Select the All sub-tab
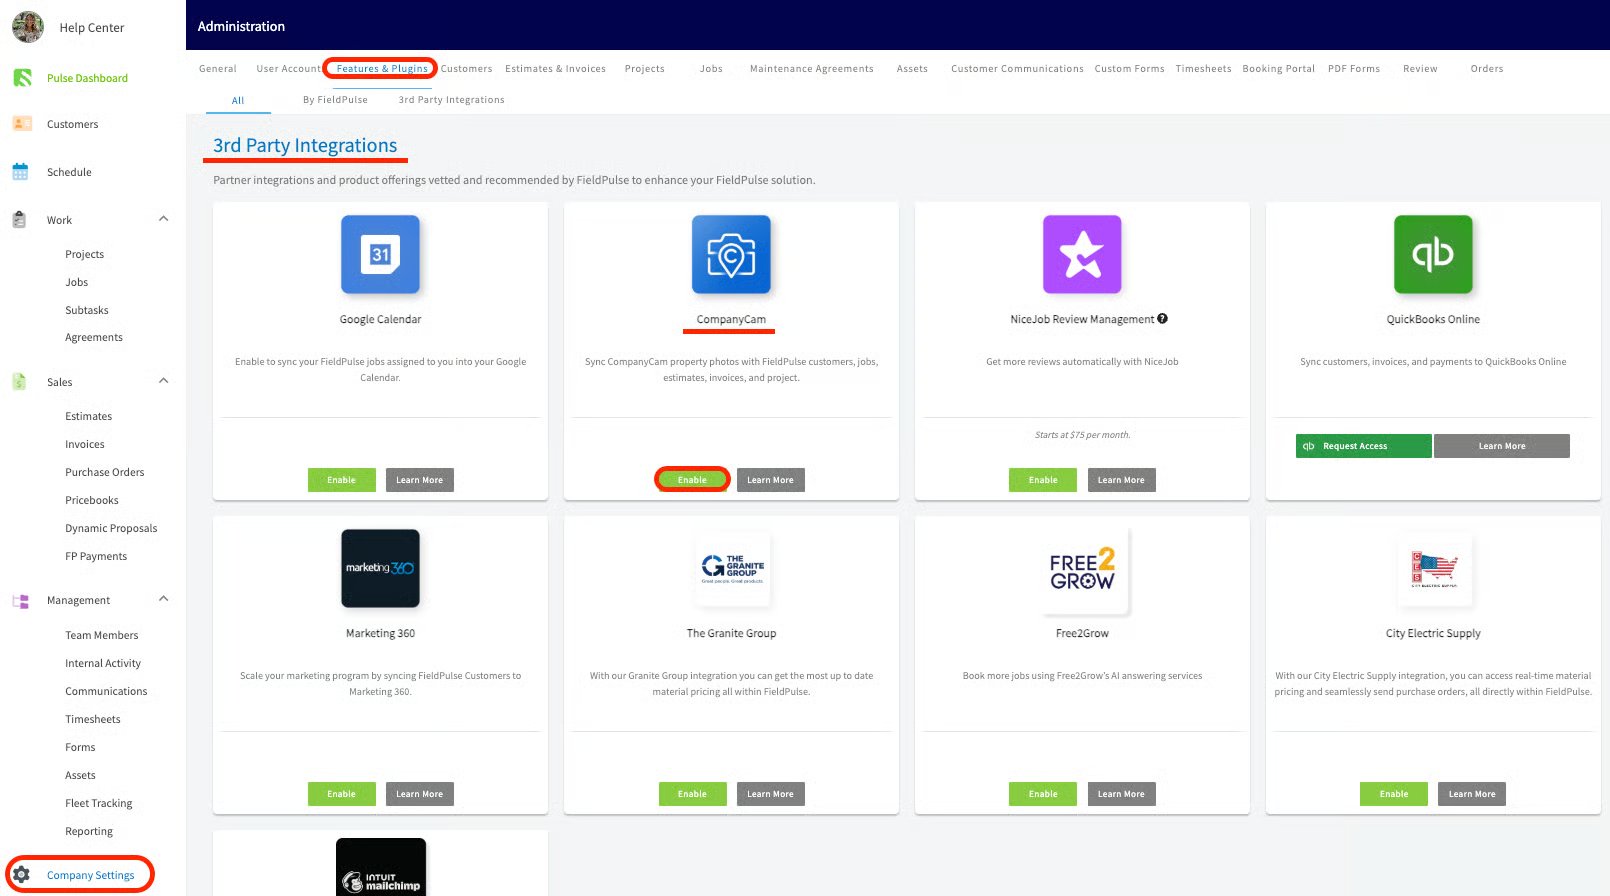The width and height of the screenshot is (1610, 896). tap(238, 100)
